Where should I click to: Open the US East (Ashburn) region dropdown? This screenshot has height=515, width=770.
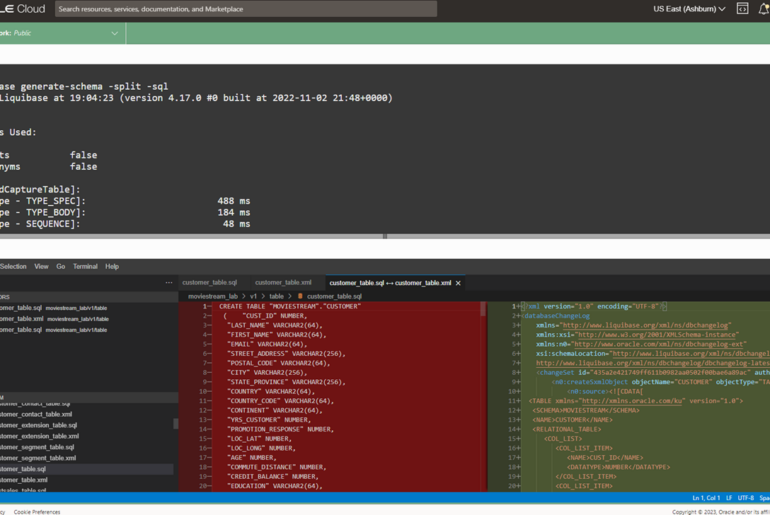689,9
